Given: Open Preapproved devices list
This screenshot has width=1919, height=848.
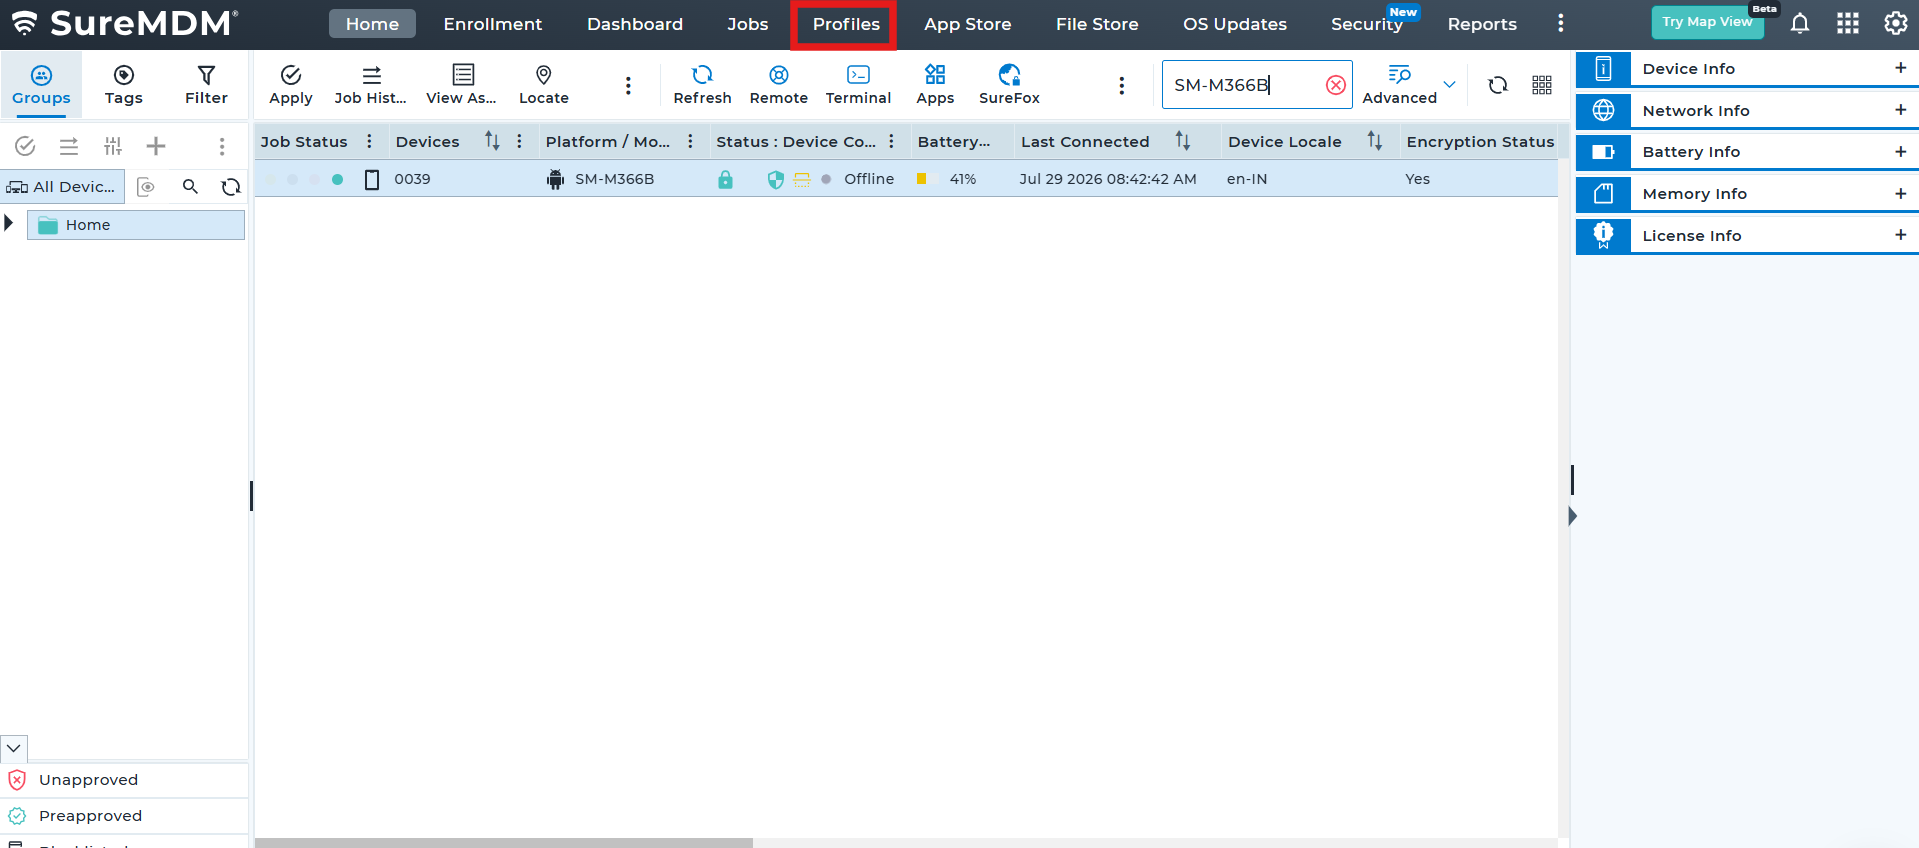Looking at the screenshot, I should (x=125, y=816).
